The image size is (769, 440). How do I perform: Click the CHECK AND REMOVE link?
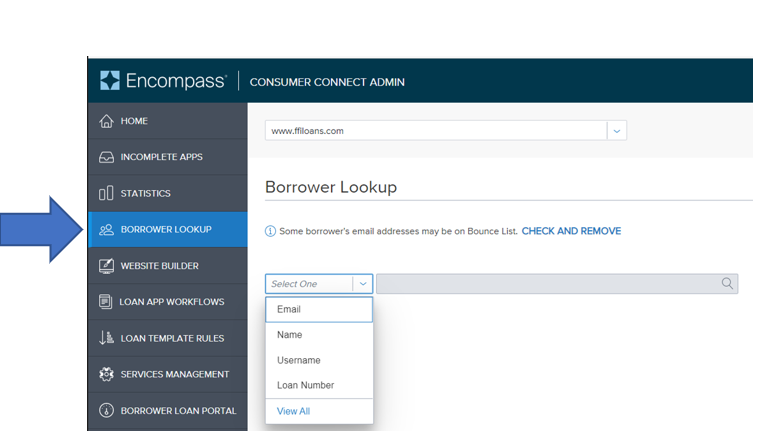(571, 231)
